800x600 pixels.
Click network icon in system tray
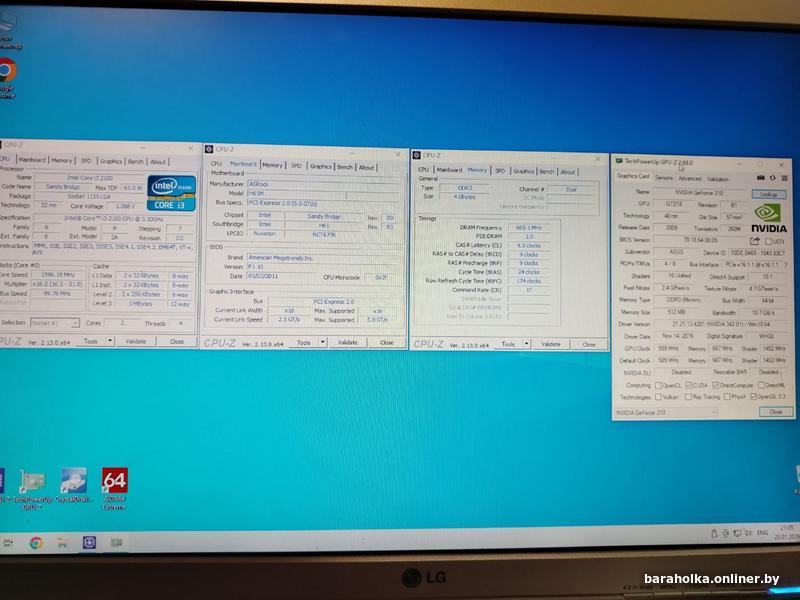point(737,533)
